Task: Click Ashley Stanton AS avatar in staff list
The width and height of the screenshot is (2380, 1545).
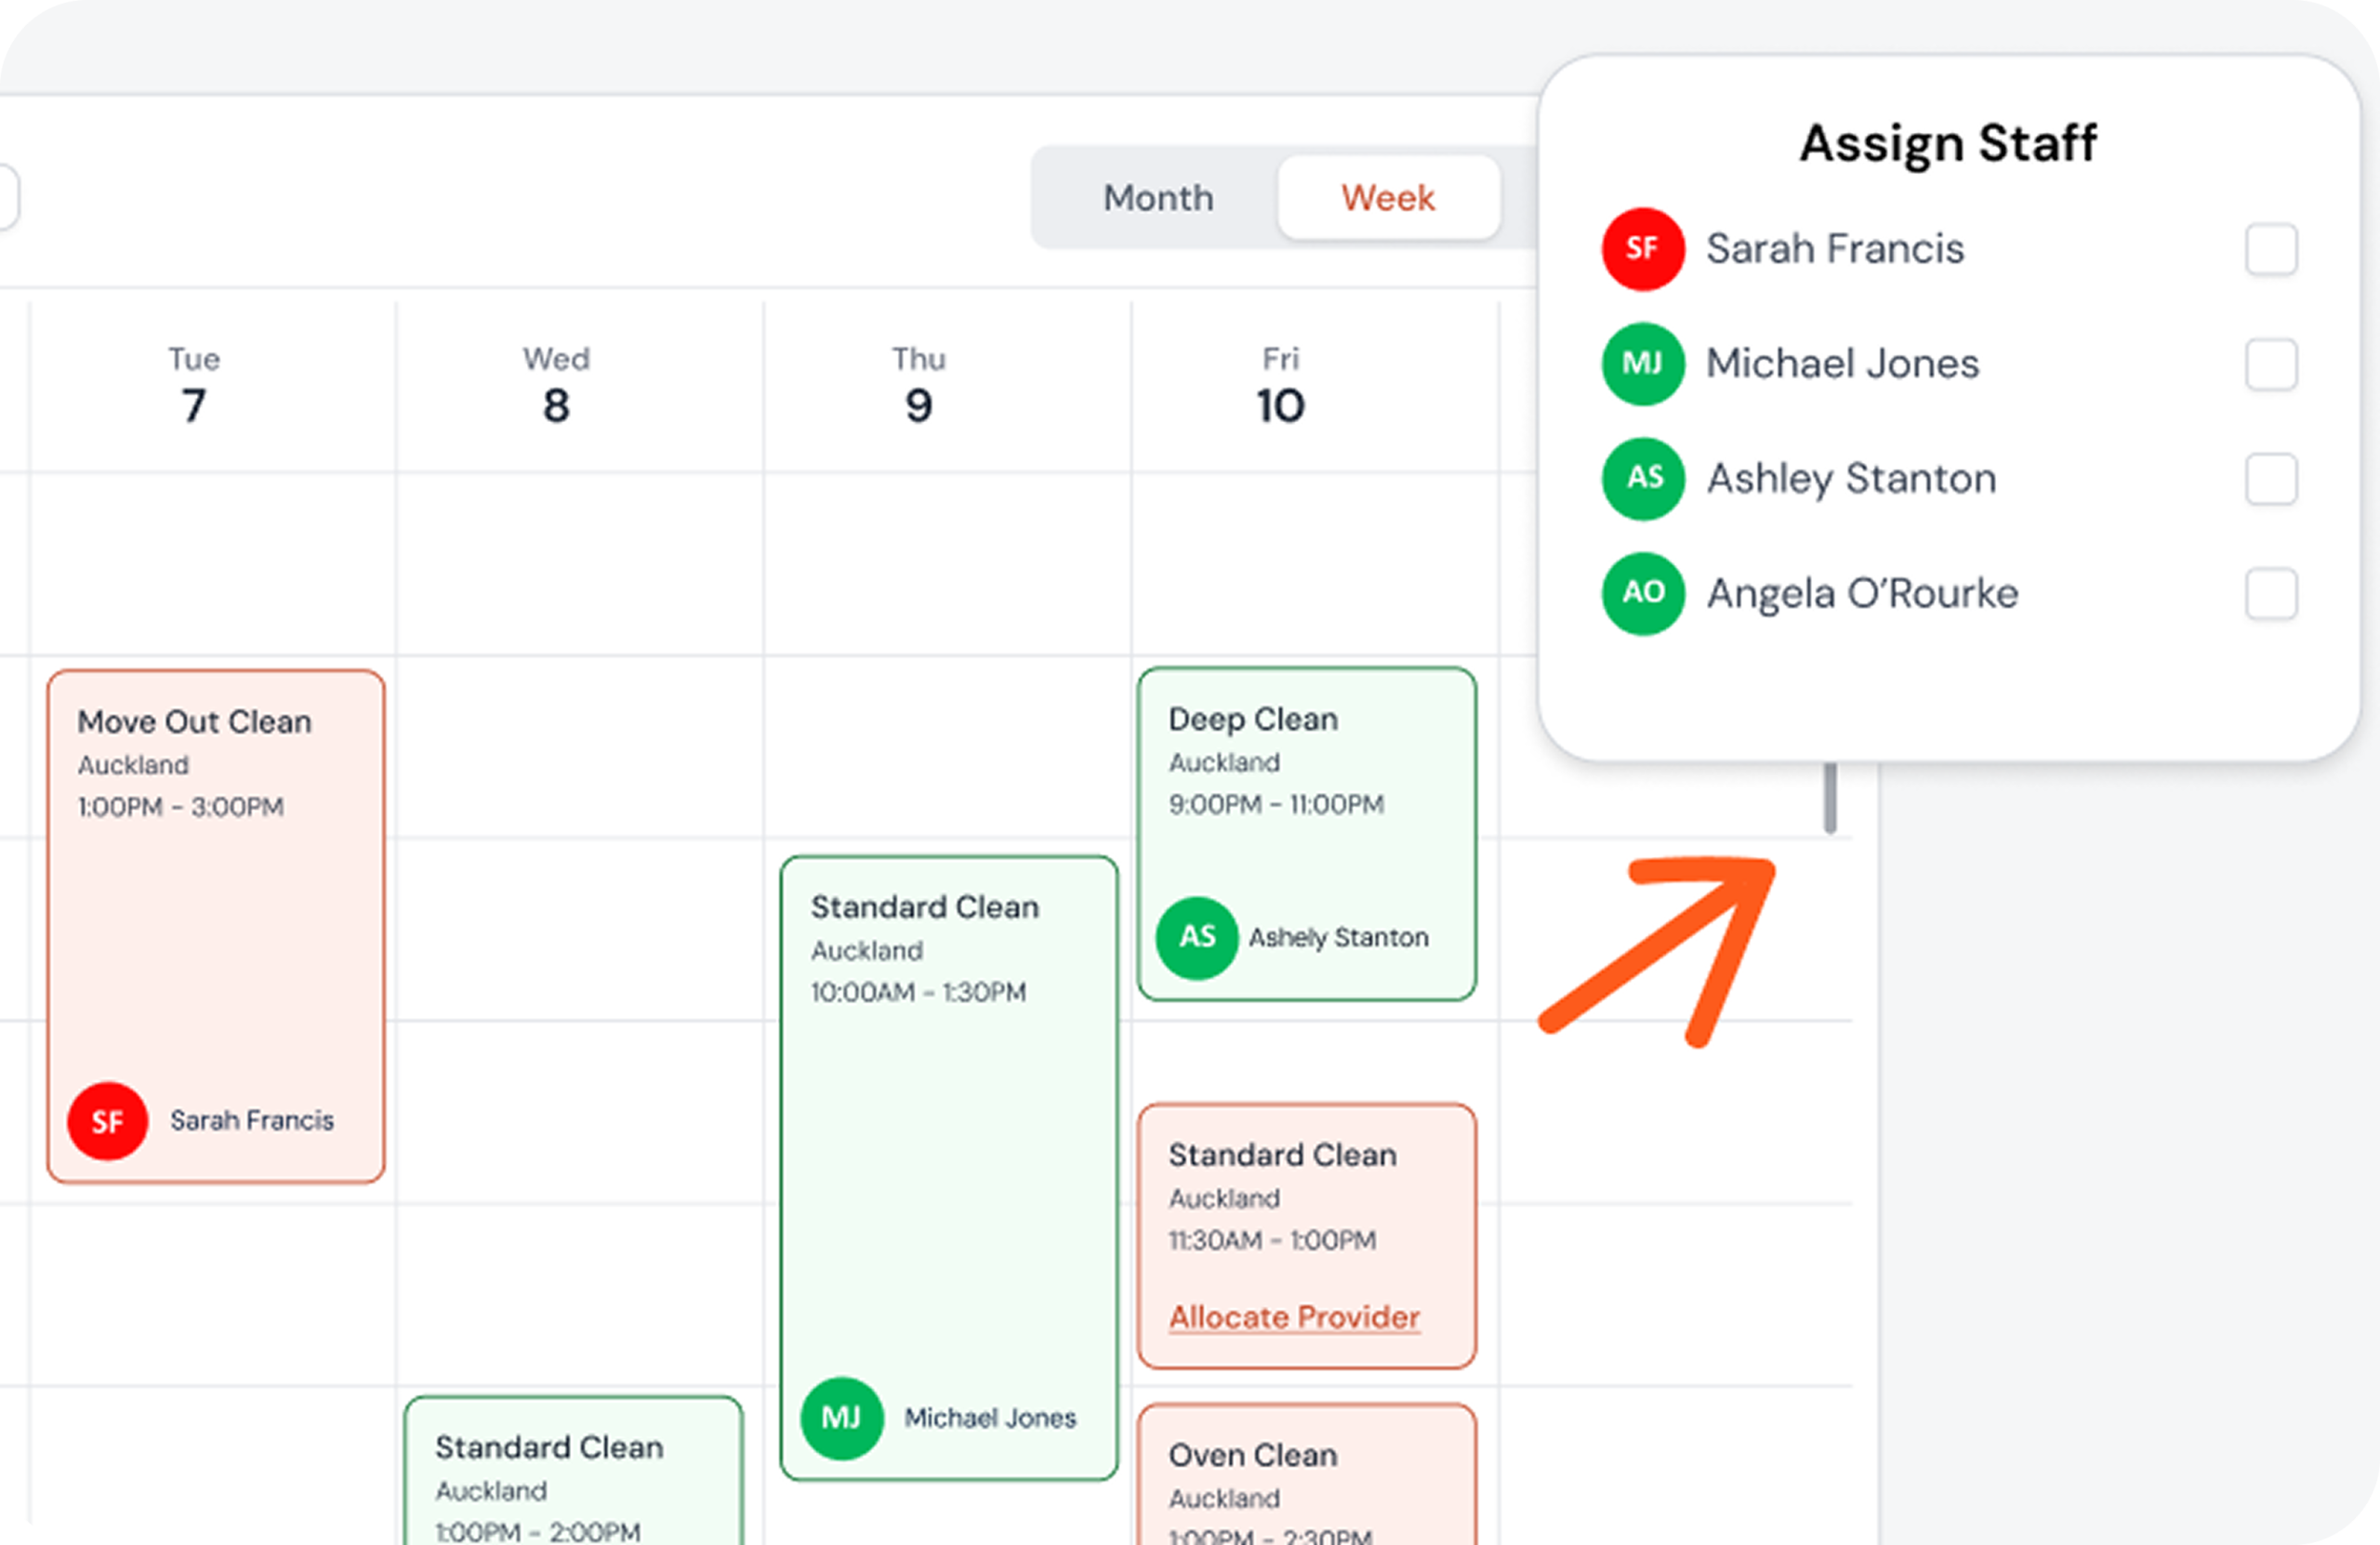Action: (x=1643, y=478)
